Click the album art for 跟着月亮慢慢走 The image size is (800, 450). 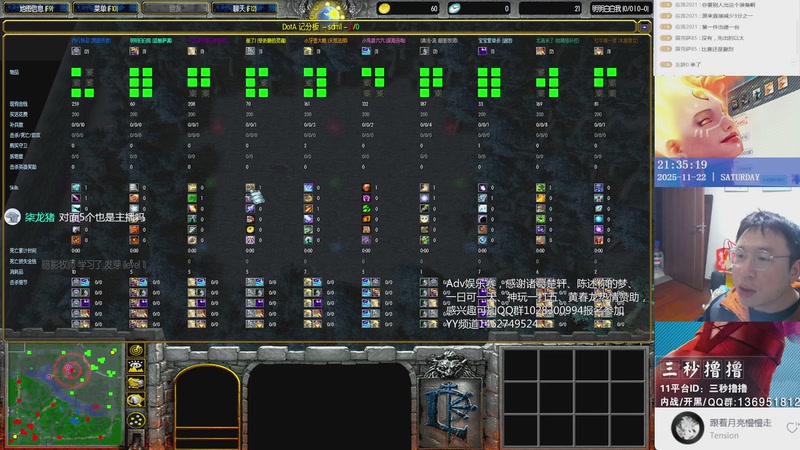(687, 428)
